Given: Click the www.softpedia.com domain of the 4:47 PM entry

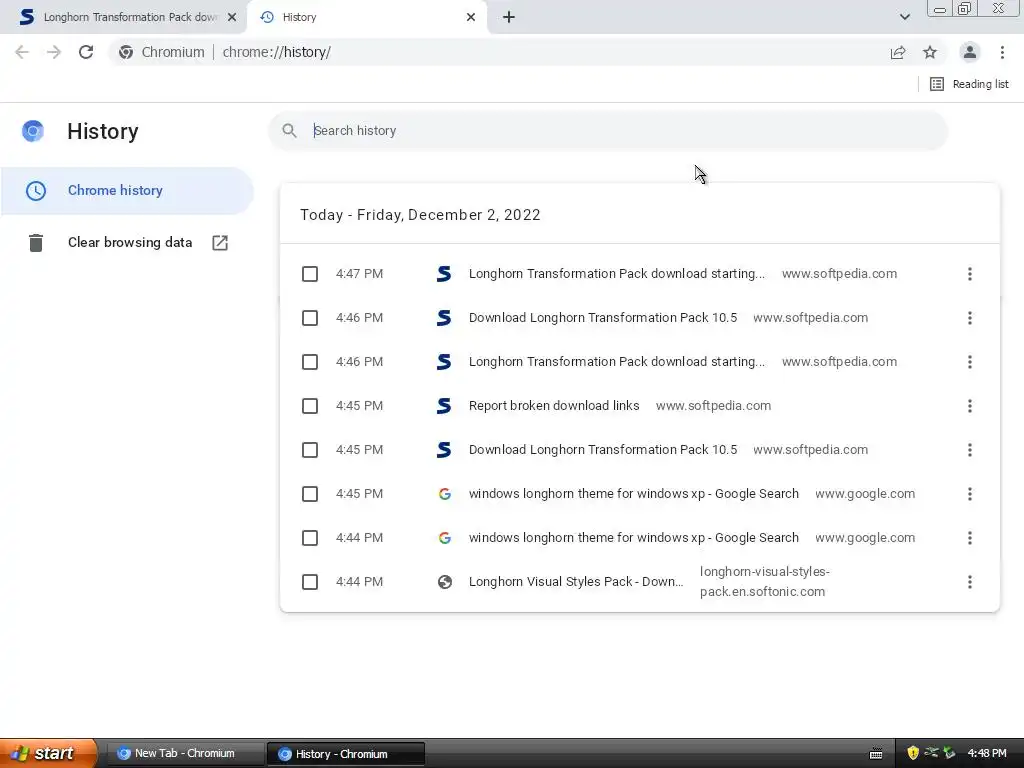Looking at the screenshot, I should point(839,274).
